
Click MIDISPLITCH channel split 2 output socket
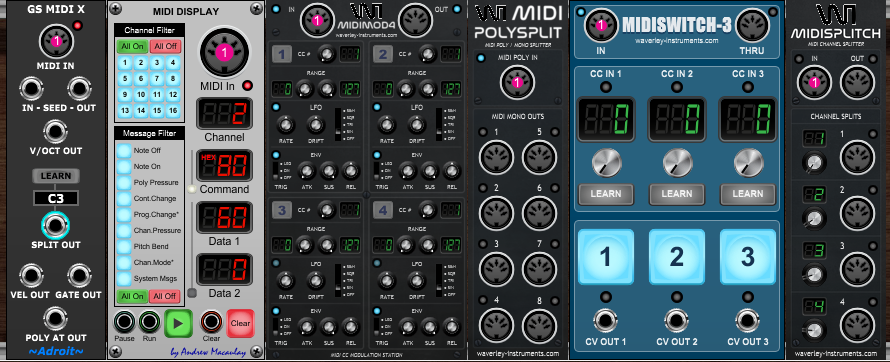[x=858, y=212]
